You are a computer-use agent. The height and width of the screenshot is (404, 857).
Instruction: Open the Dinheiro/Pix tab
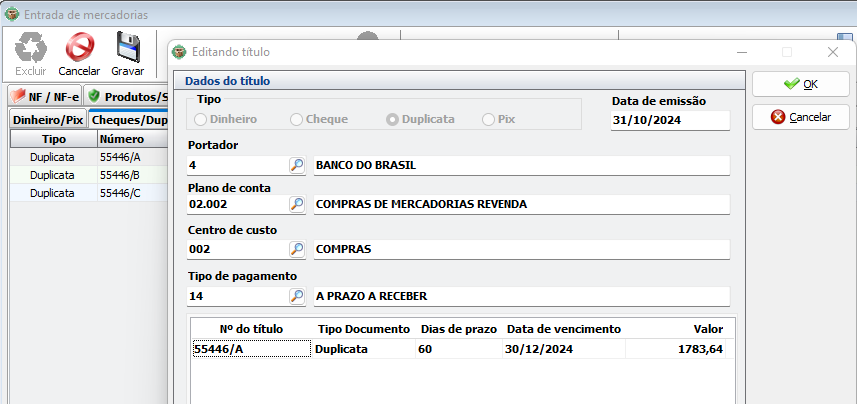48,120
